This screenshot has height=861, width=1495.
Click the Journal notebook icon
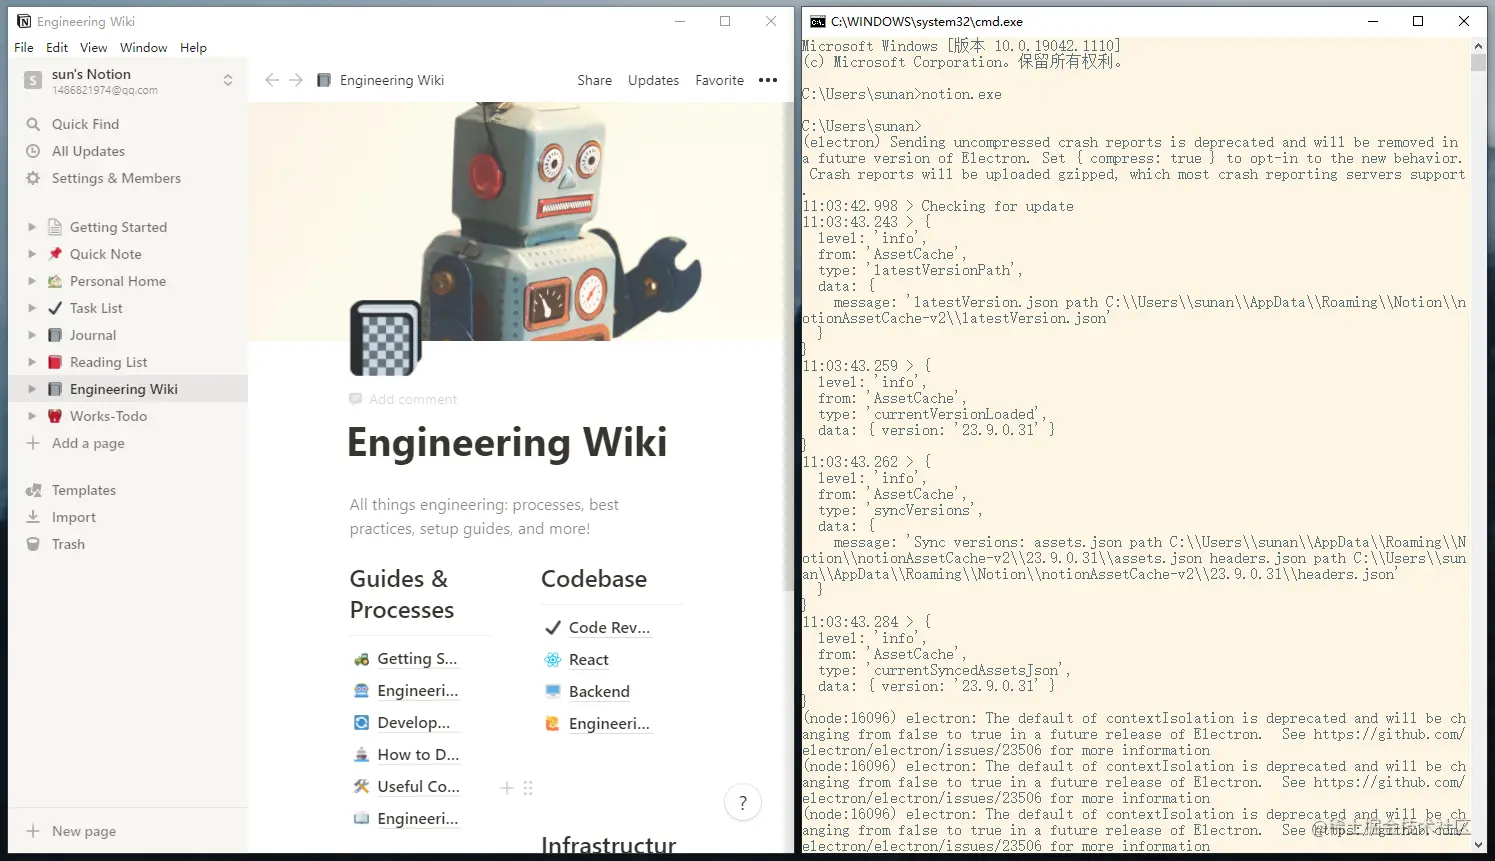tap(55, 335)
